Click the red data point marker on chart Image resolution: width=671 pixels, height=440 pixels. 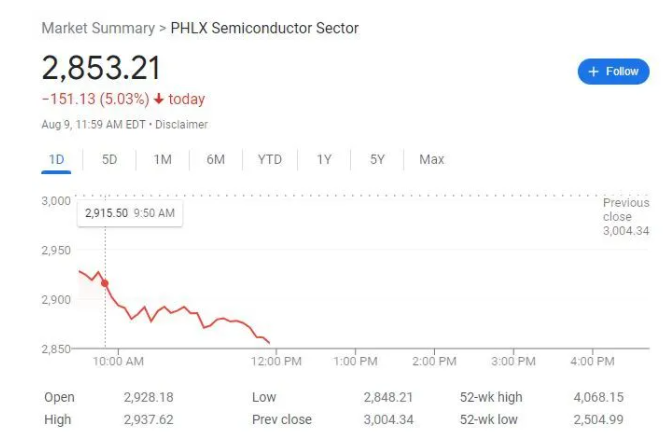105,284
